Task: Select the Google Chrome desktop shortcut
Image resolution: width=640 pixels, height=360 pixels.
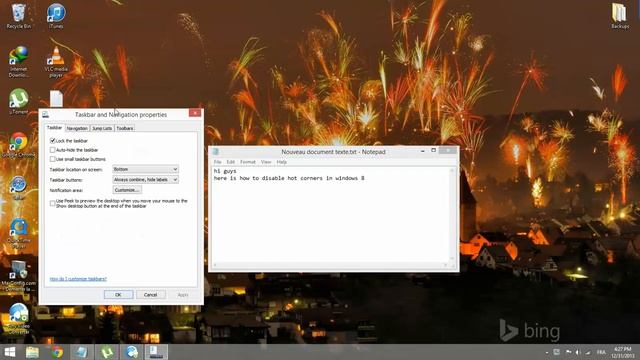Action: [x=18, y=145]
